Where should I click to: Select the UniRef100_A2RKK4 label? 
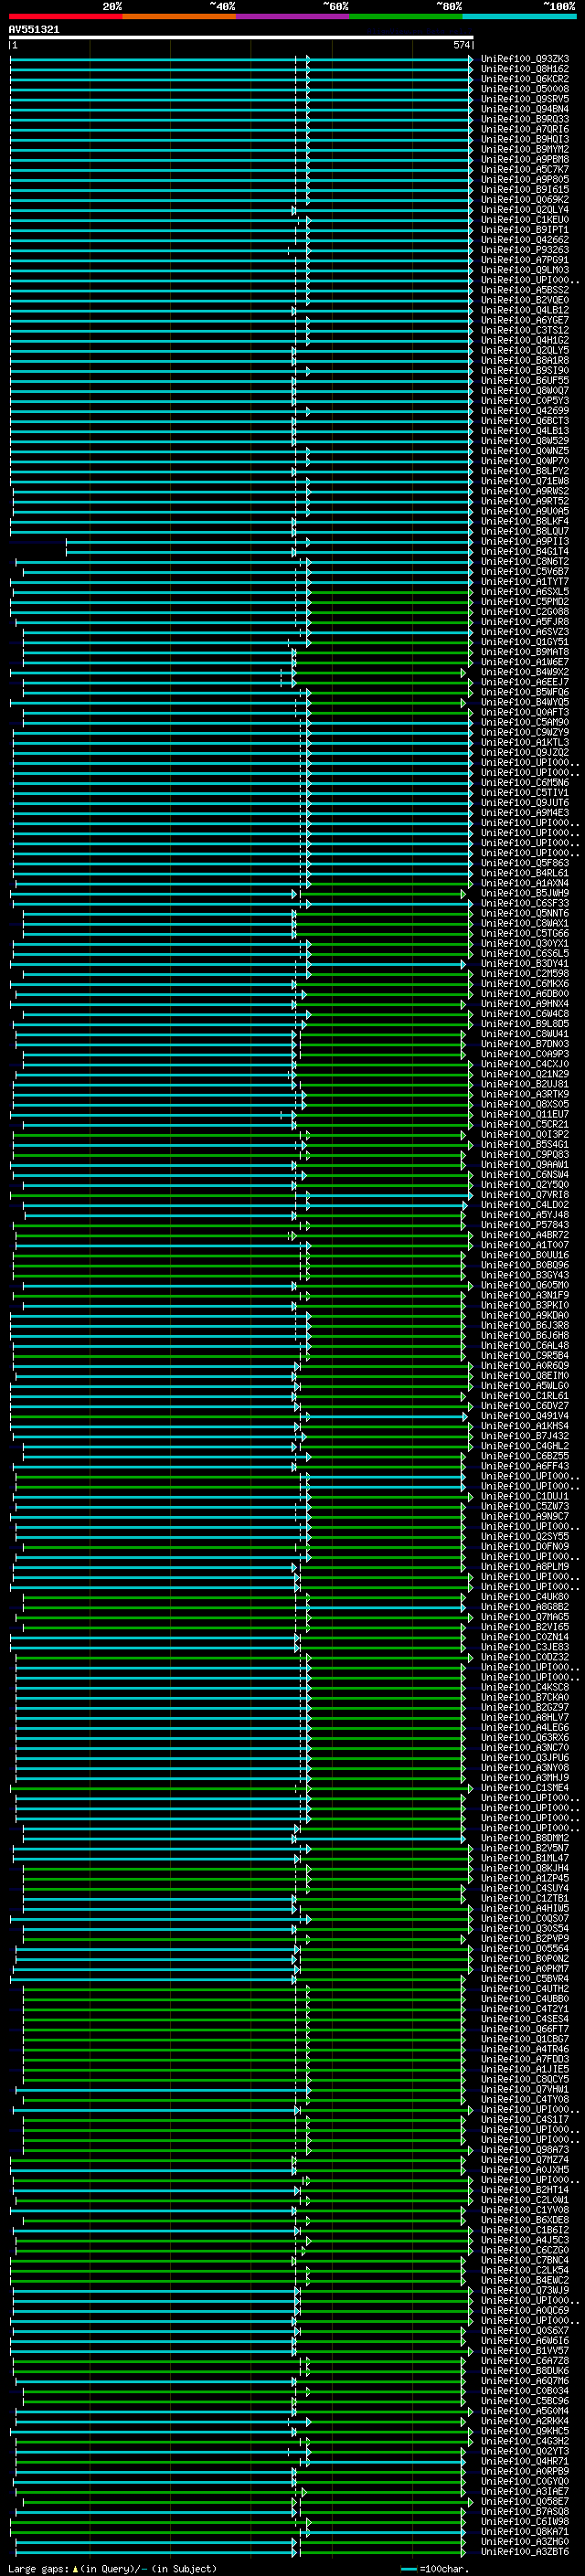tap(525, 2421)
